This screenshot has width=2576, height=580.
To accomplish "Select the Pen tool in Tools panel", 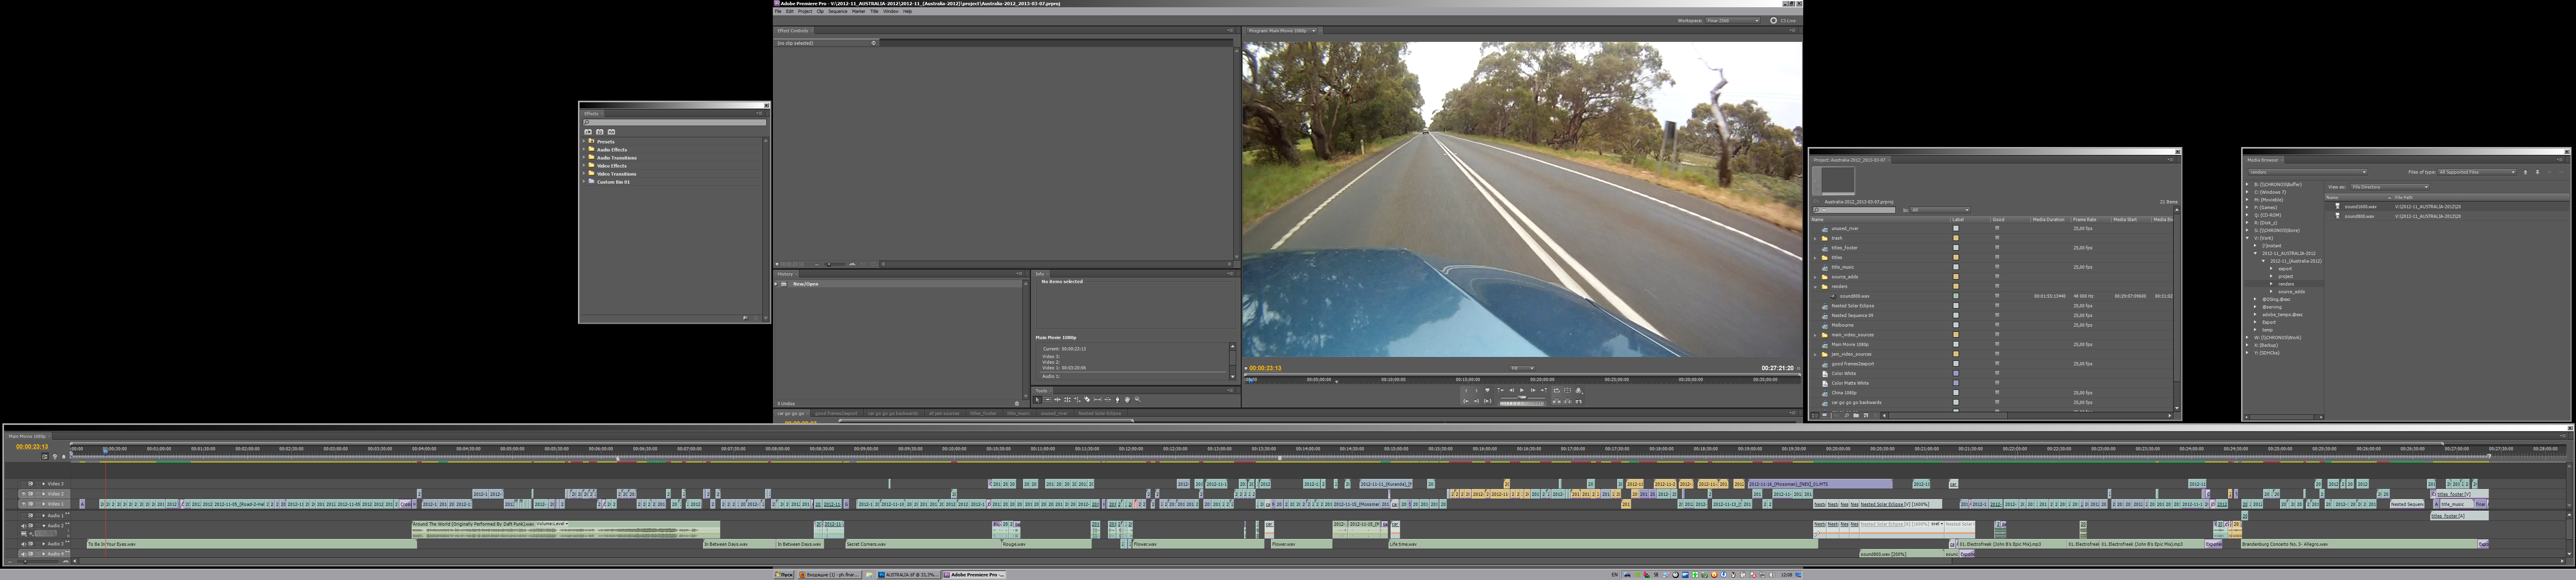I will [1118, 400].
